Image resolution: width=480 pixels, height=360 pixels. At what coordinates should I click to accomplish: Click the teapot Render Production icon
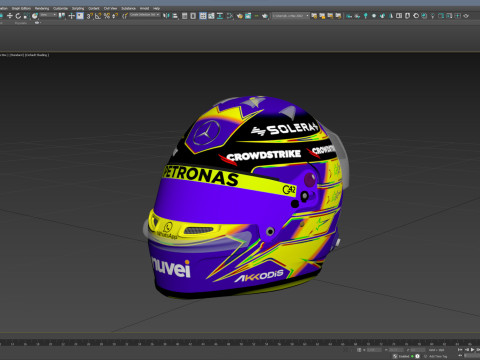[265, 16]
